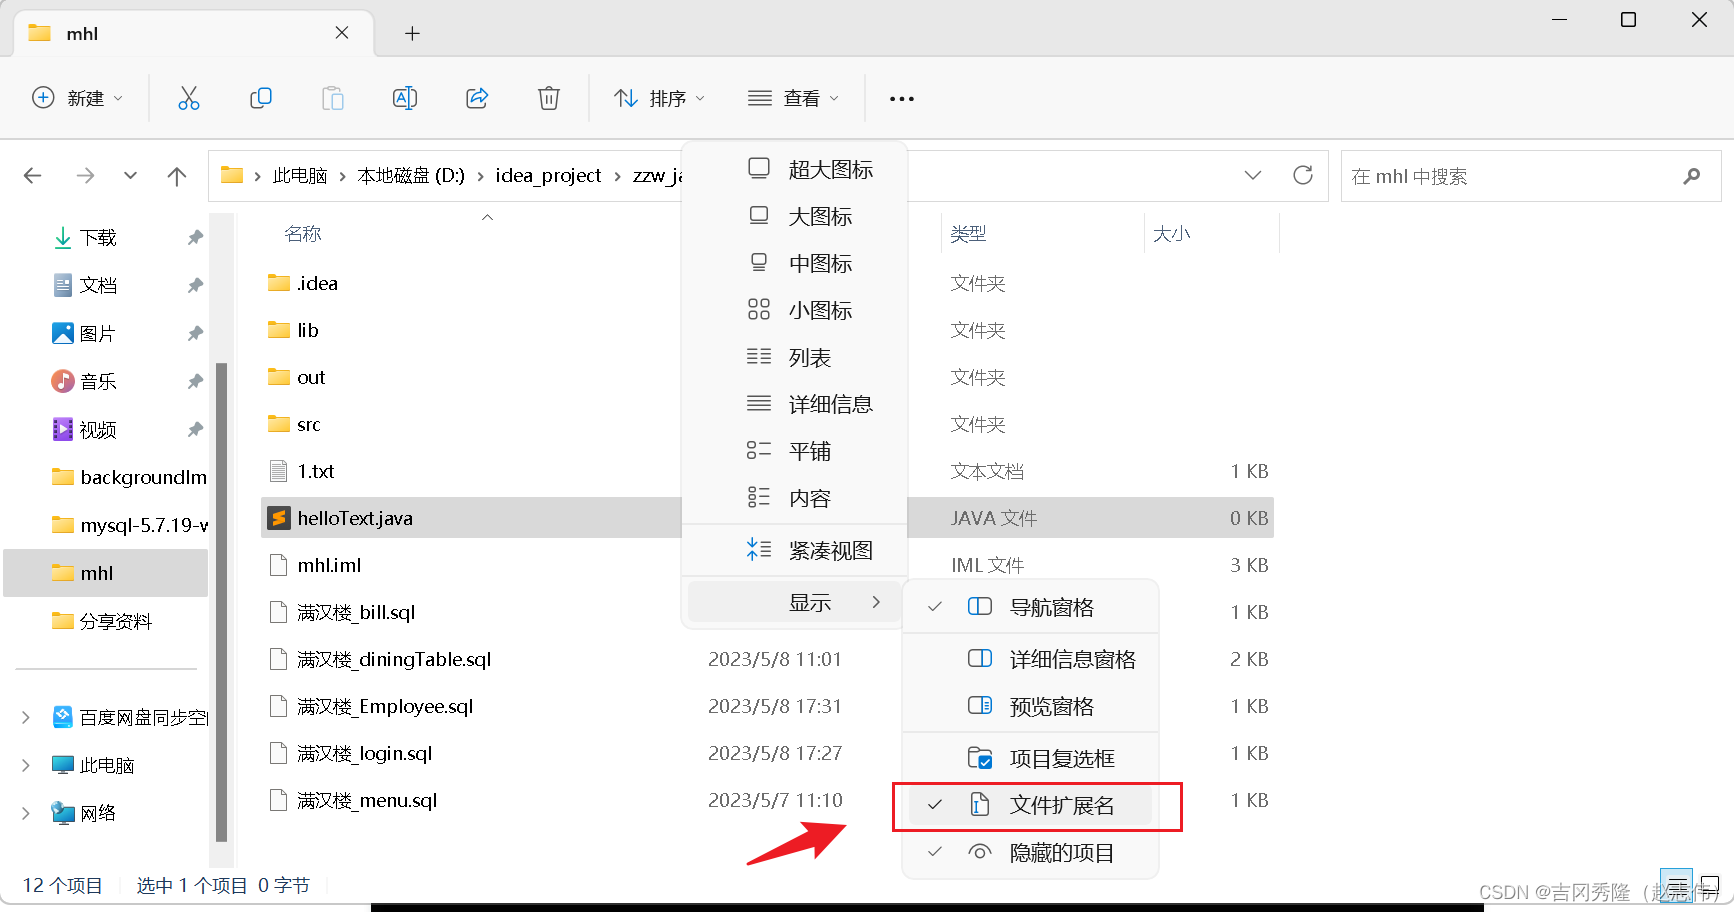Image resolution: width=1734 pixels, height=912 pixels.
Task: Select the .idea folder
Action: [317, 283]
